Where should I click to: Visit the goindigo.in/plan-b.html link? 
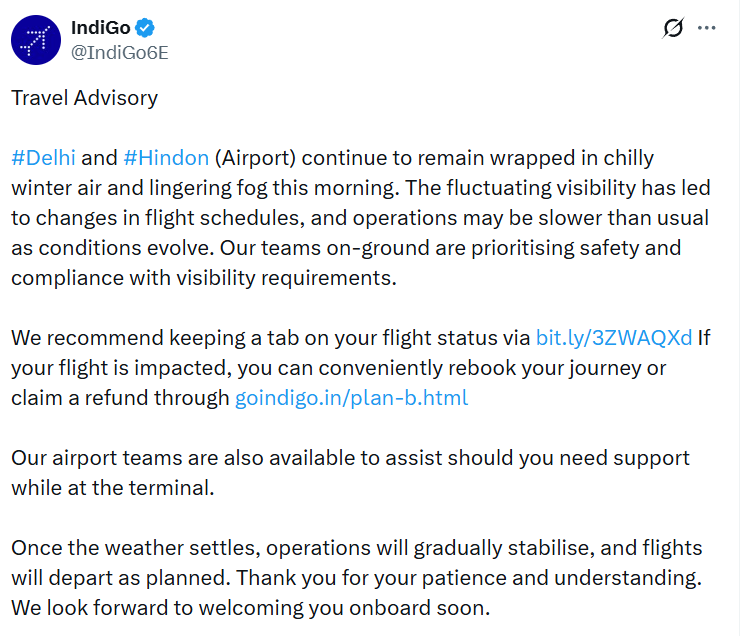(x=351, y=398)
